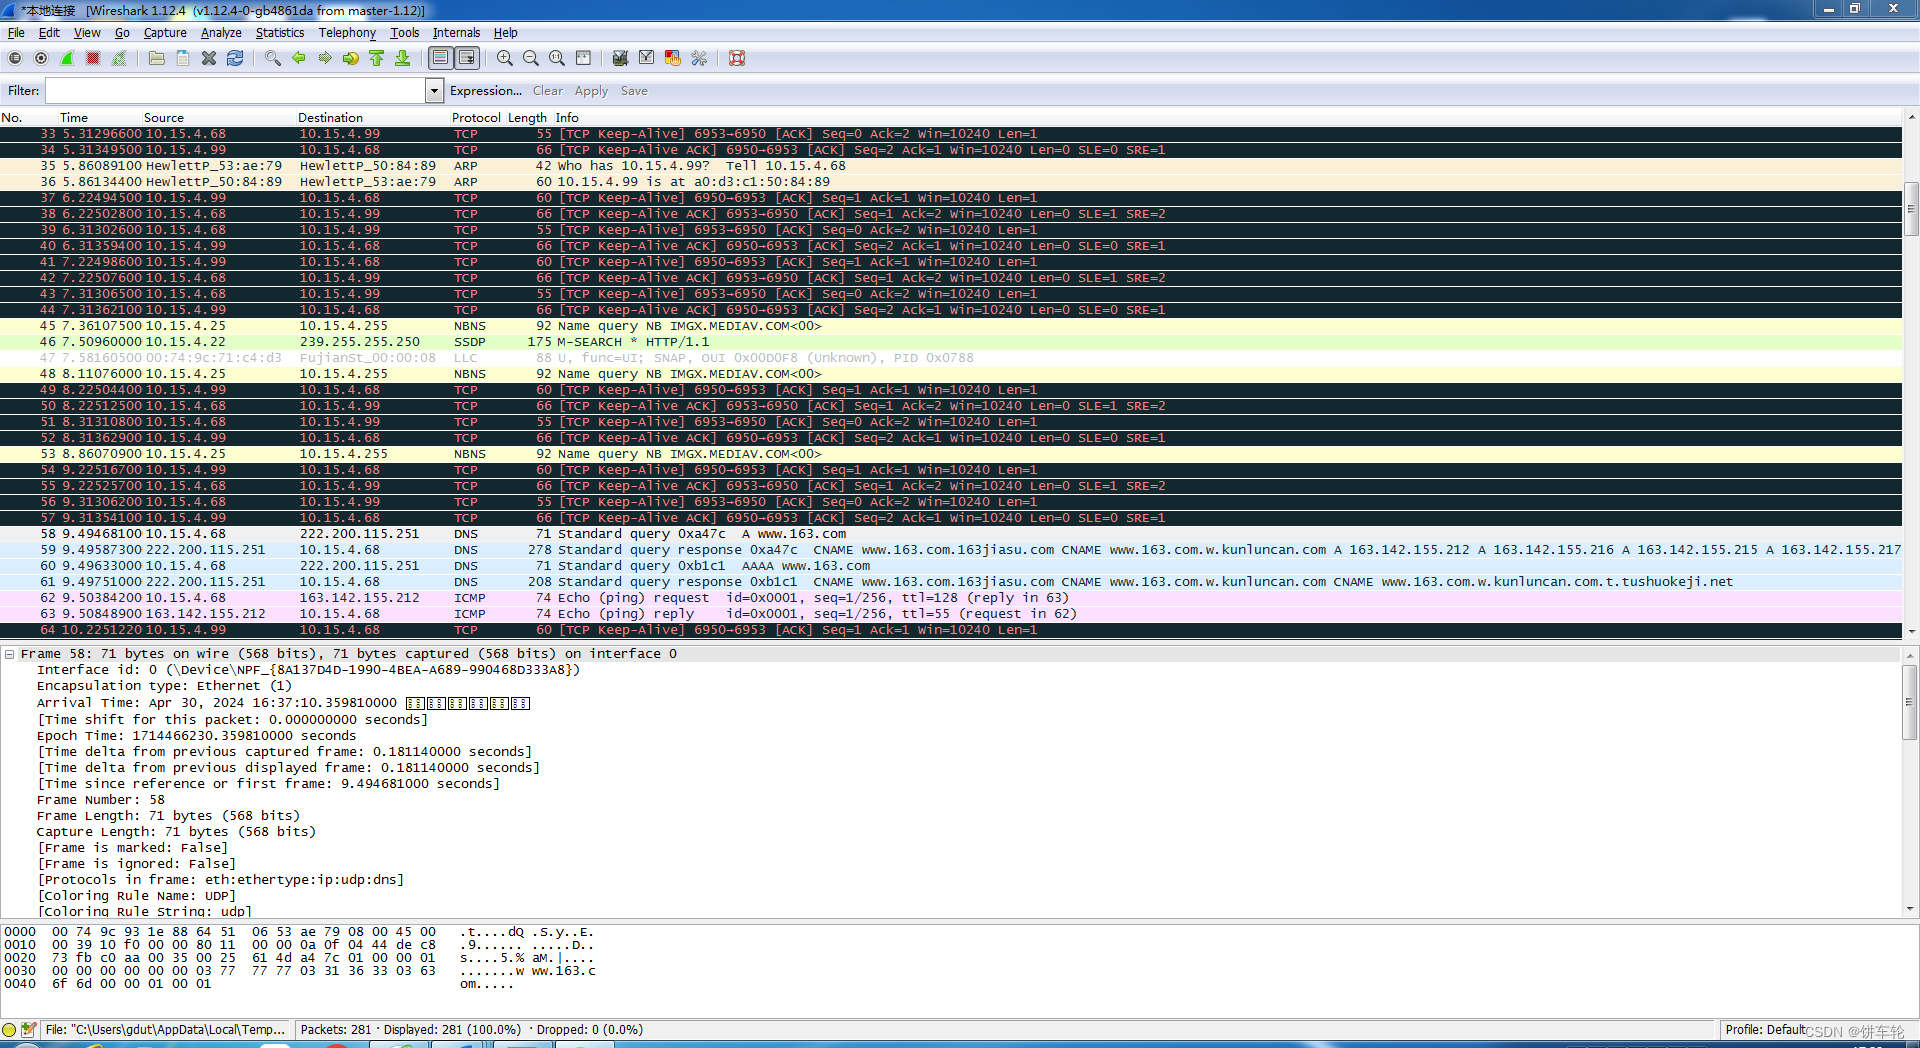This screenshot has height=1048, width=1920.
Task: Select packet 45 NBNS name query
Action: pos(951,326)
